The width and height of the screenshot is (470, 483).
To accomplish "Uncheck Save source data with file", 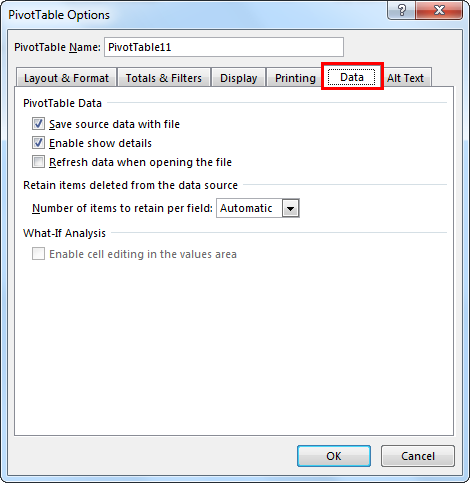I will click(38, 124).
